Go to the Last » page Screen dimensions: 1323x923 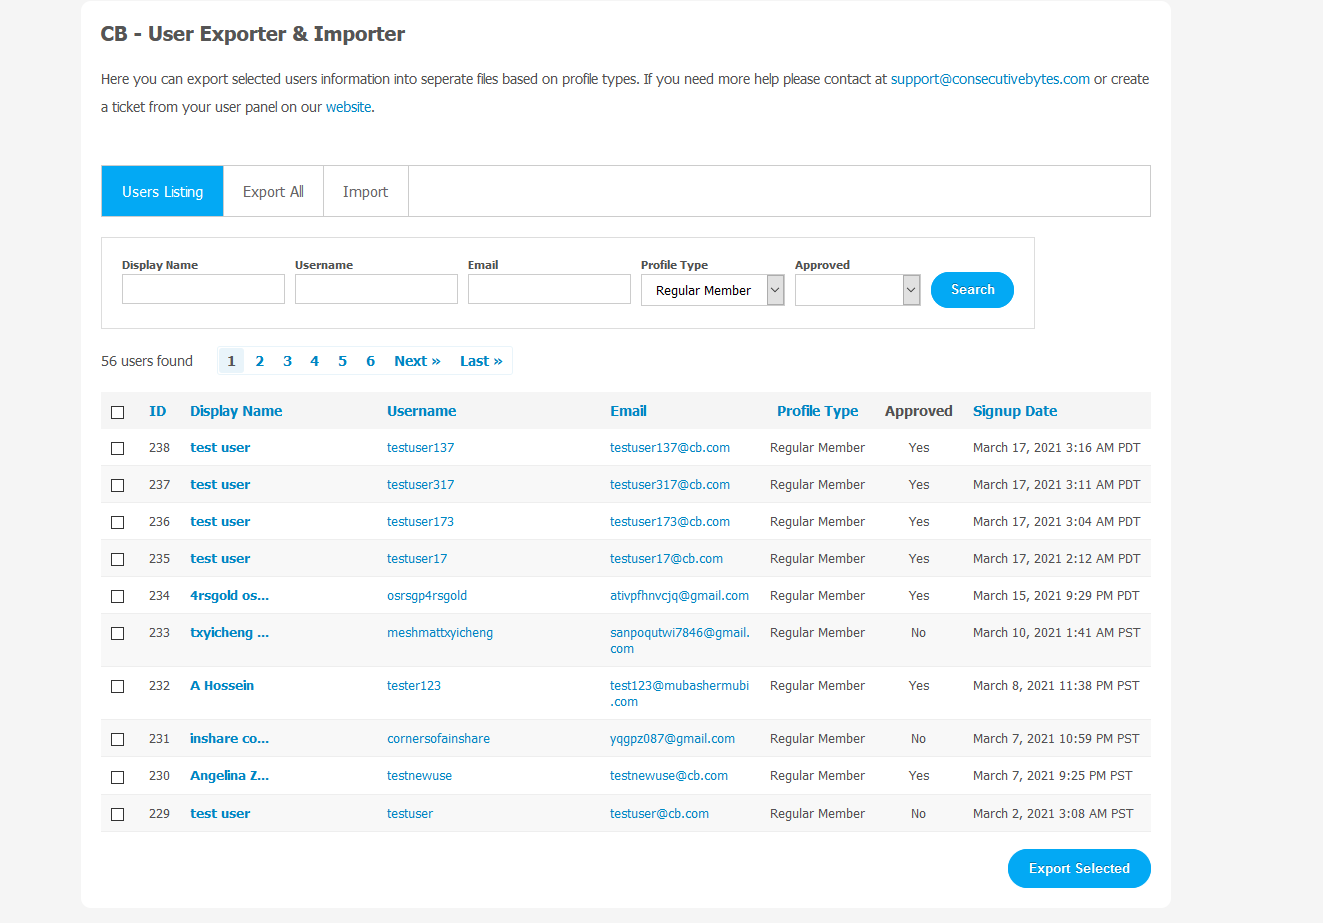coord(481,361)
